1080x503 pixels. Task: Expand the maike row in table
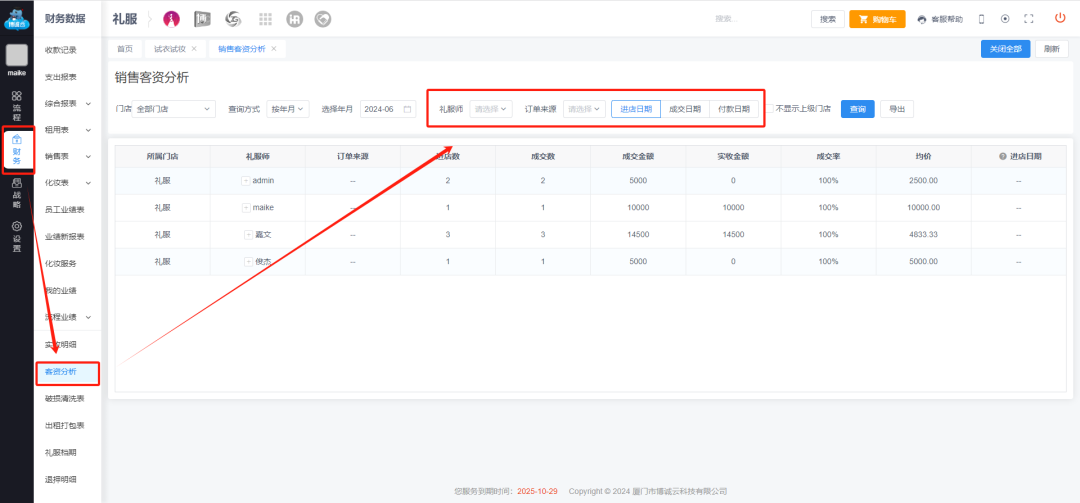[247, 207]
